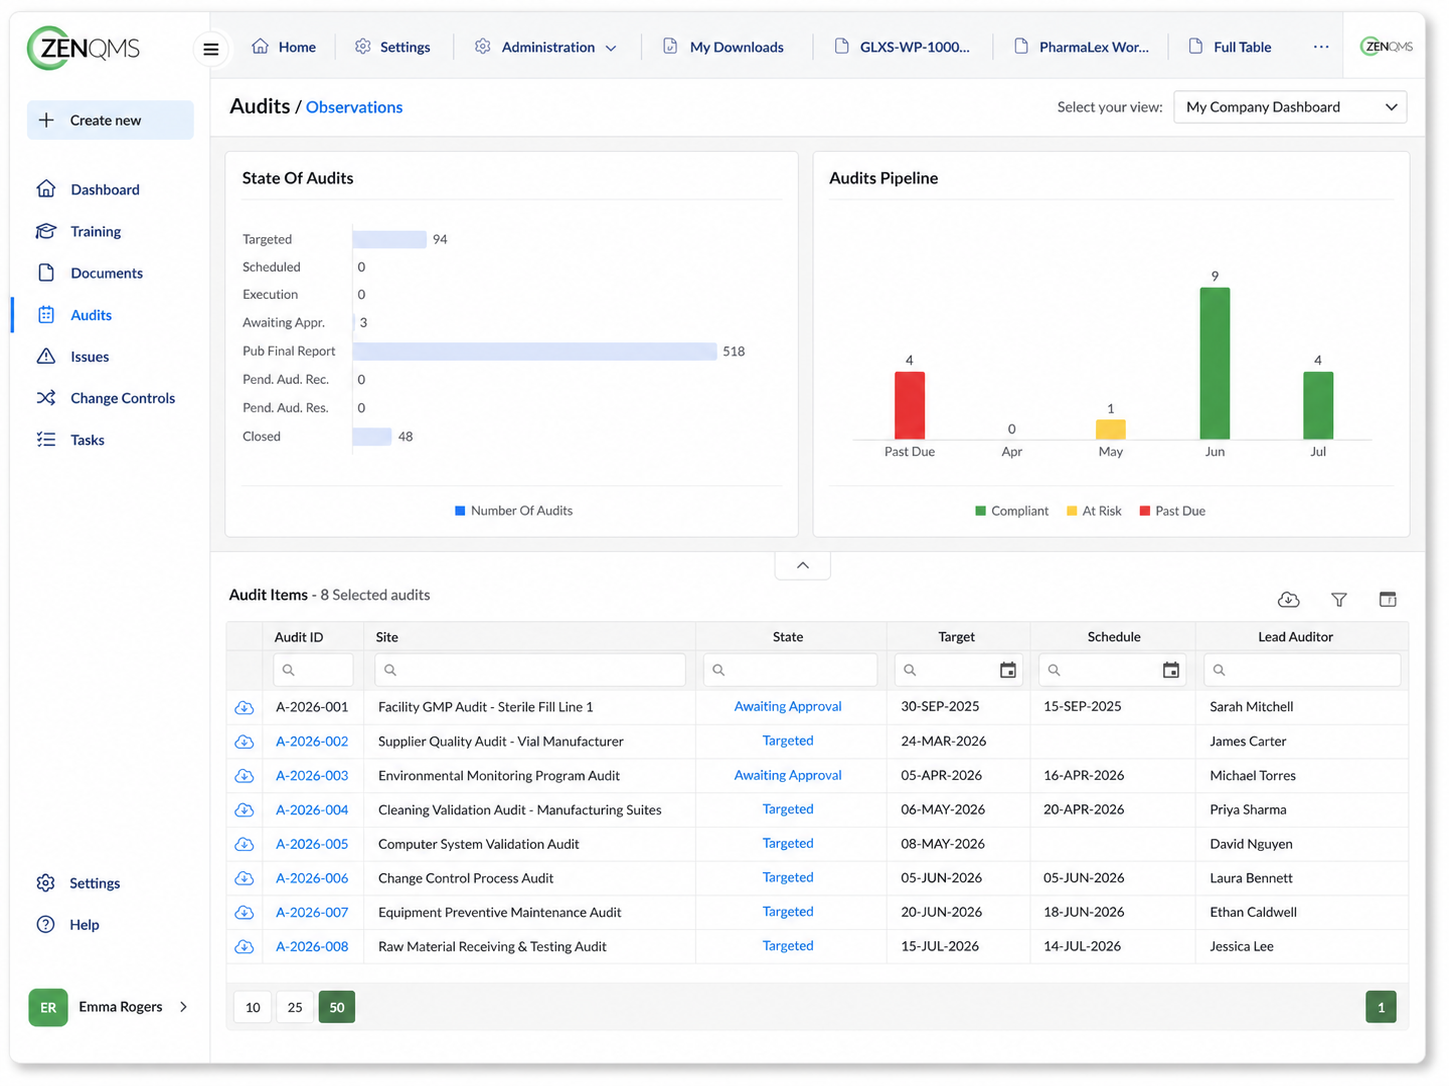Click the hamburger menu icon beside logo
Screen dimensions: 1449x1086
click(x=211, y=48)
